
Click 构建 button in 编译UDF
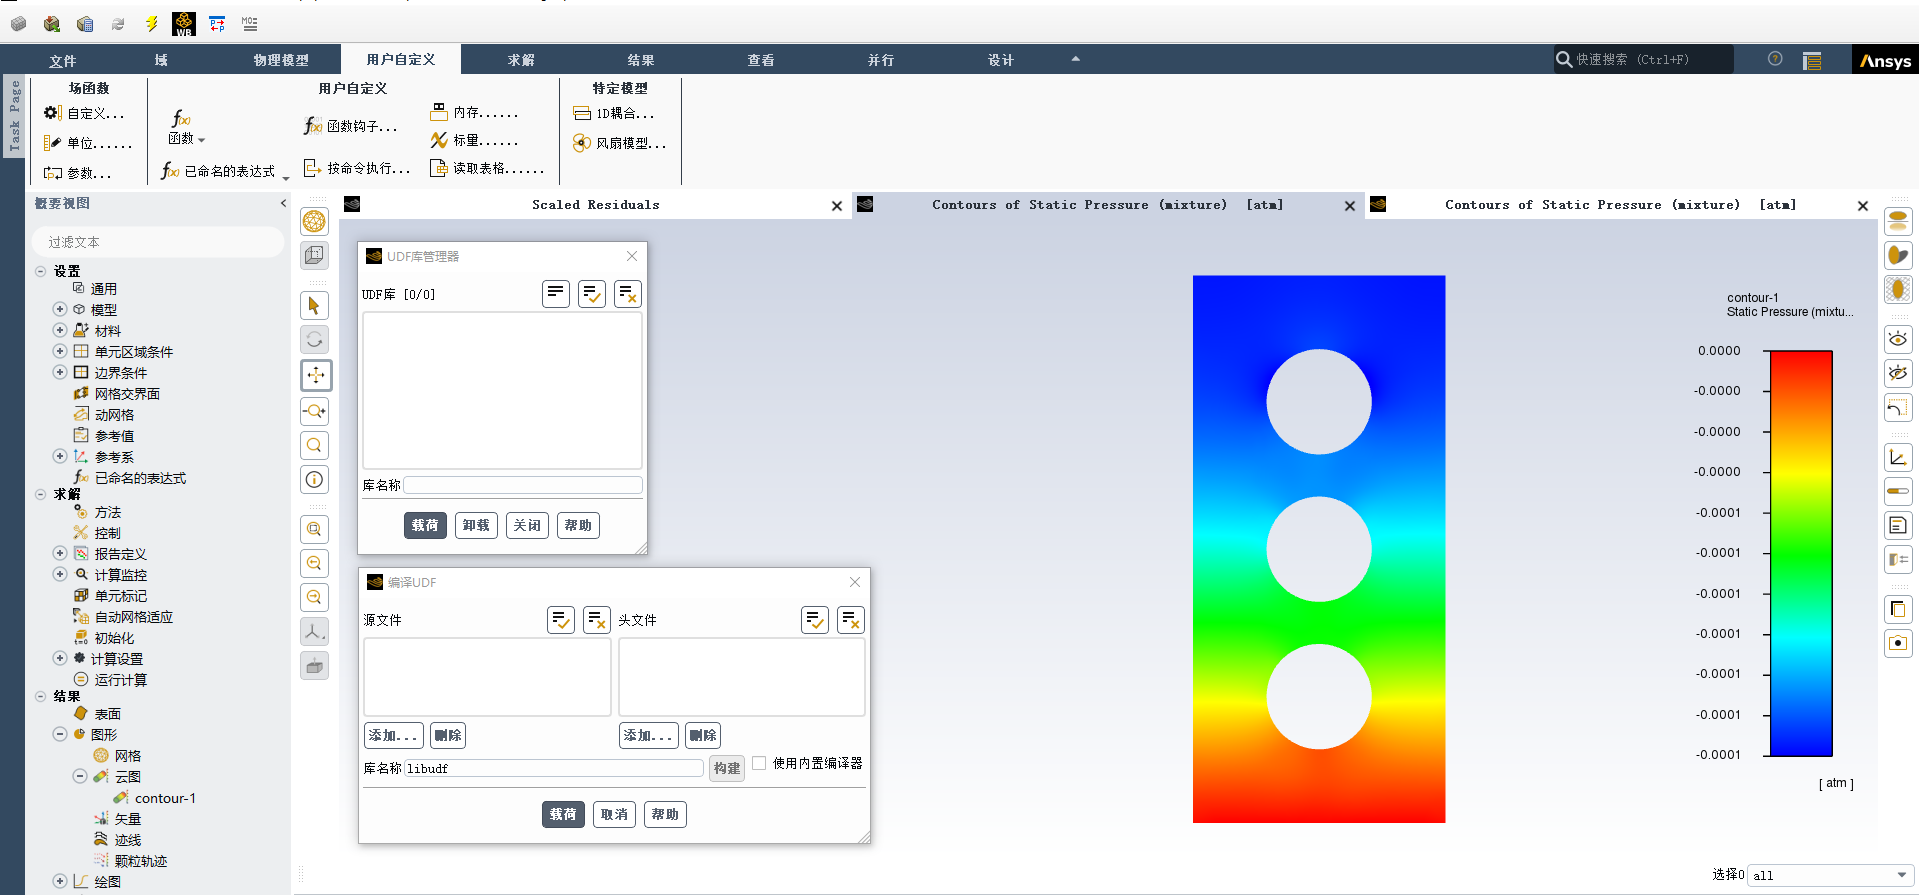[727, 768]
